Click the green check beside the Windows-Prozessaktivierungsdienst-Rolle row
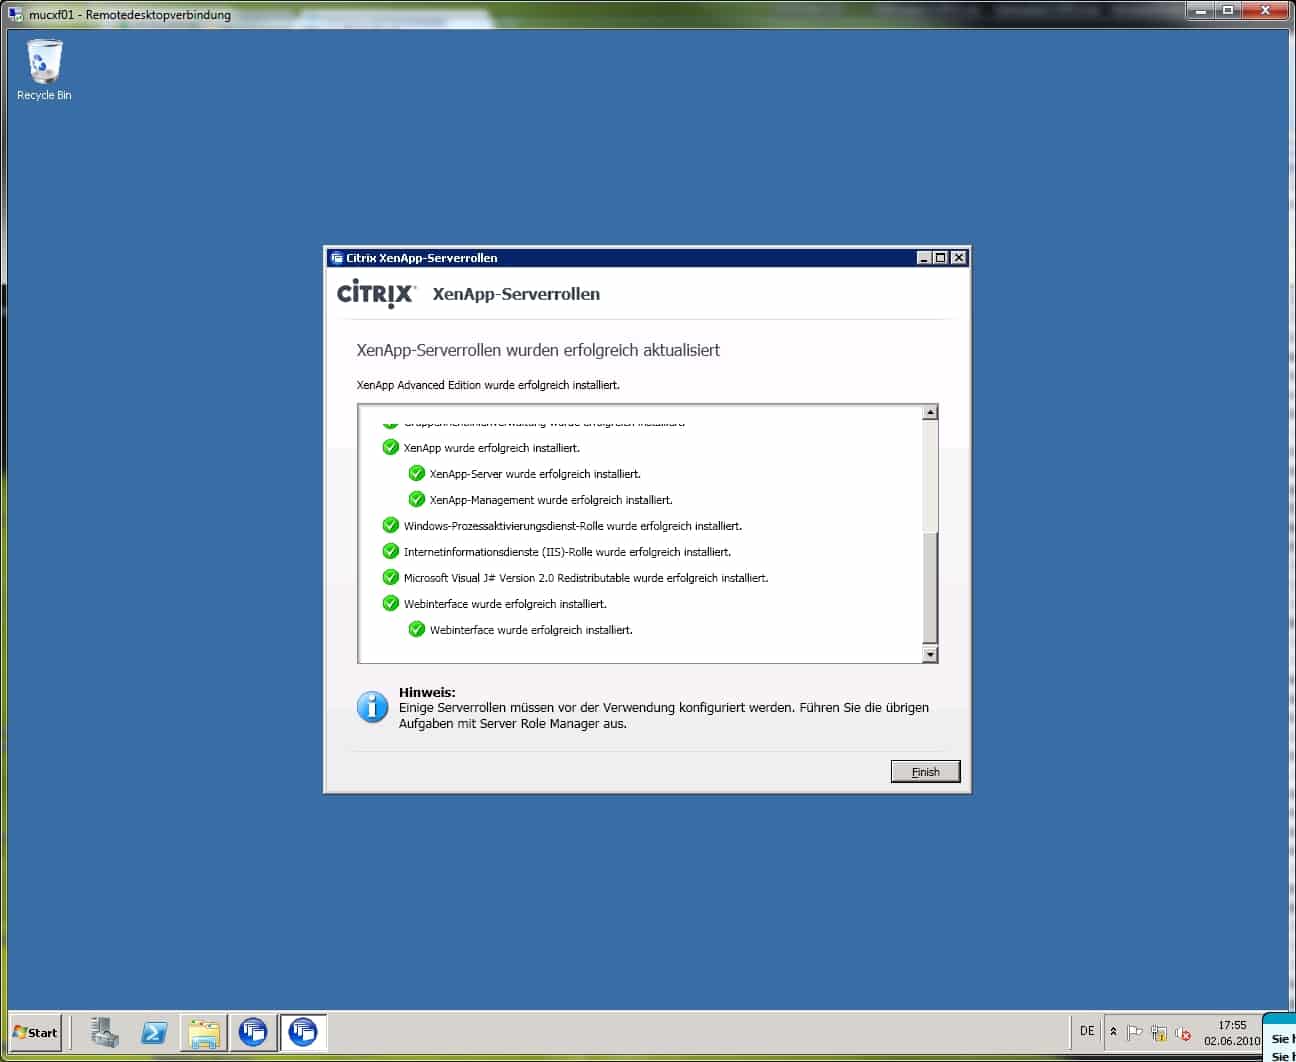 point(391,525)
